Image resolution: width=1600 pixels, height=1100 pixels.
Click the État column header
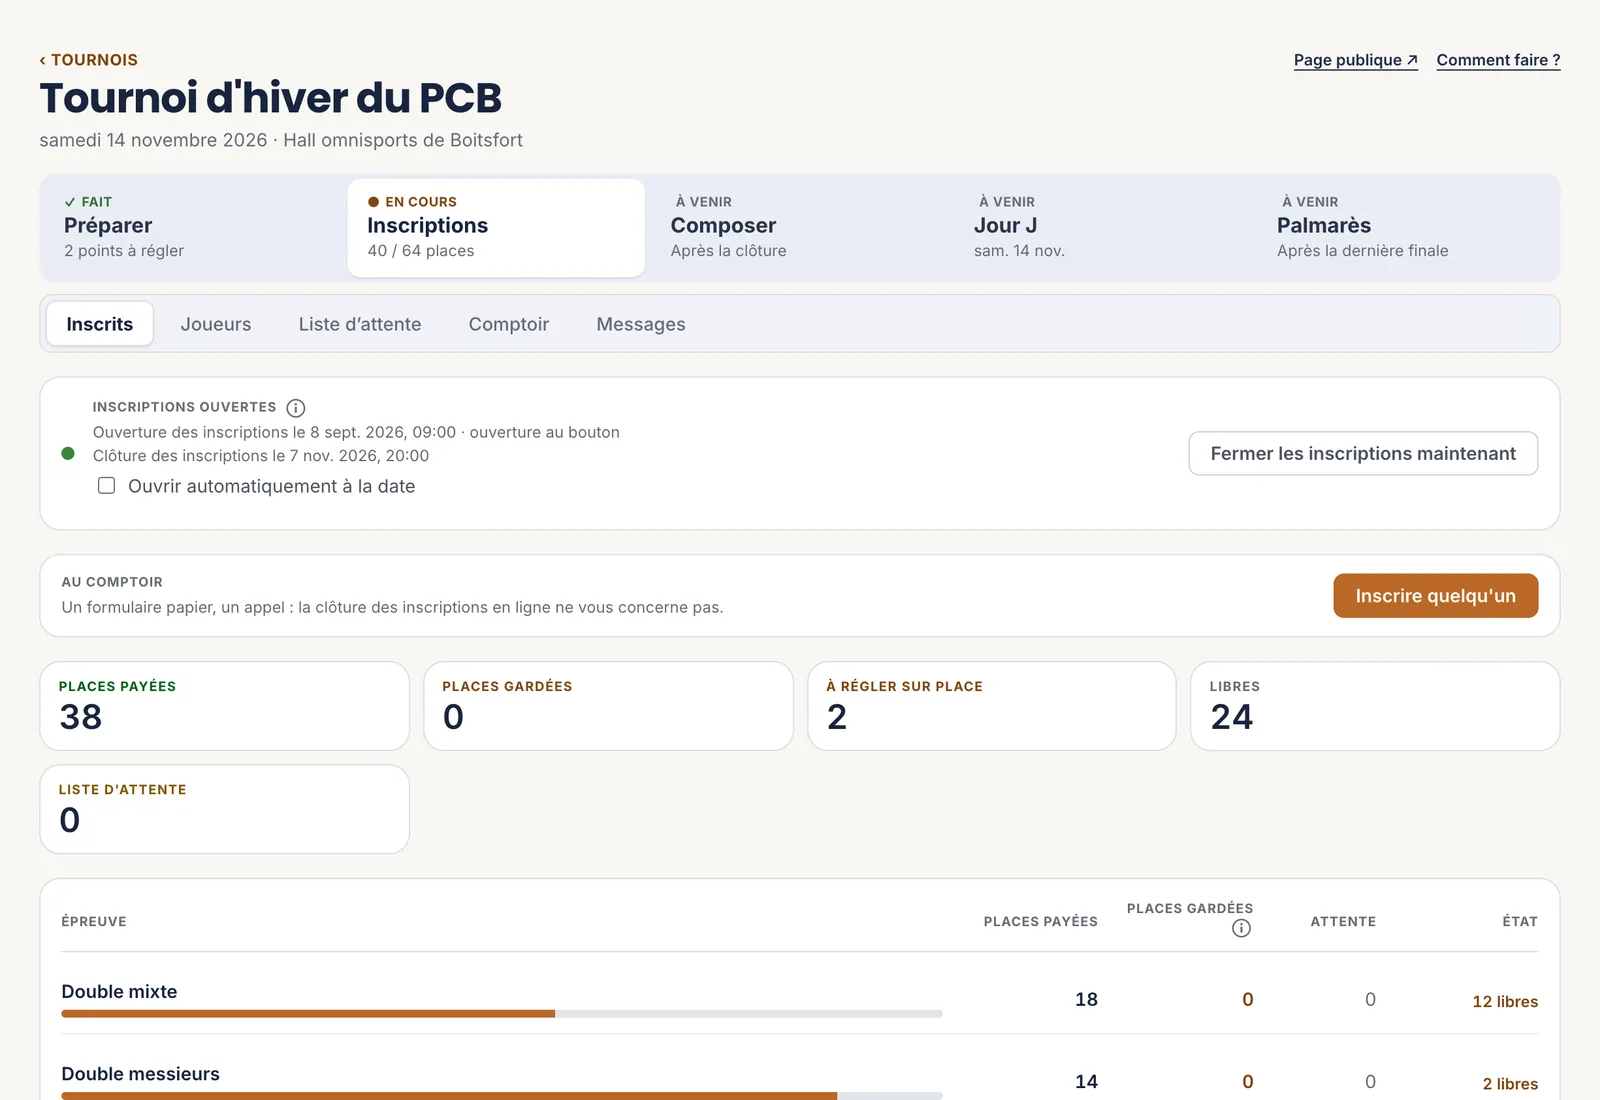(1520, 922)
